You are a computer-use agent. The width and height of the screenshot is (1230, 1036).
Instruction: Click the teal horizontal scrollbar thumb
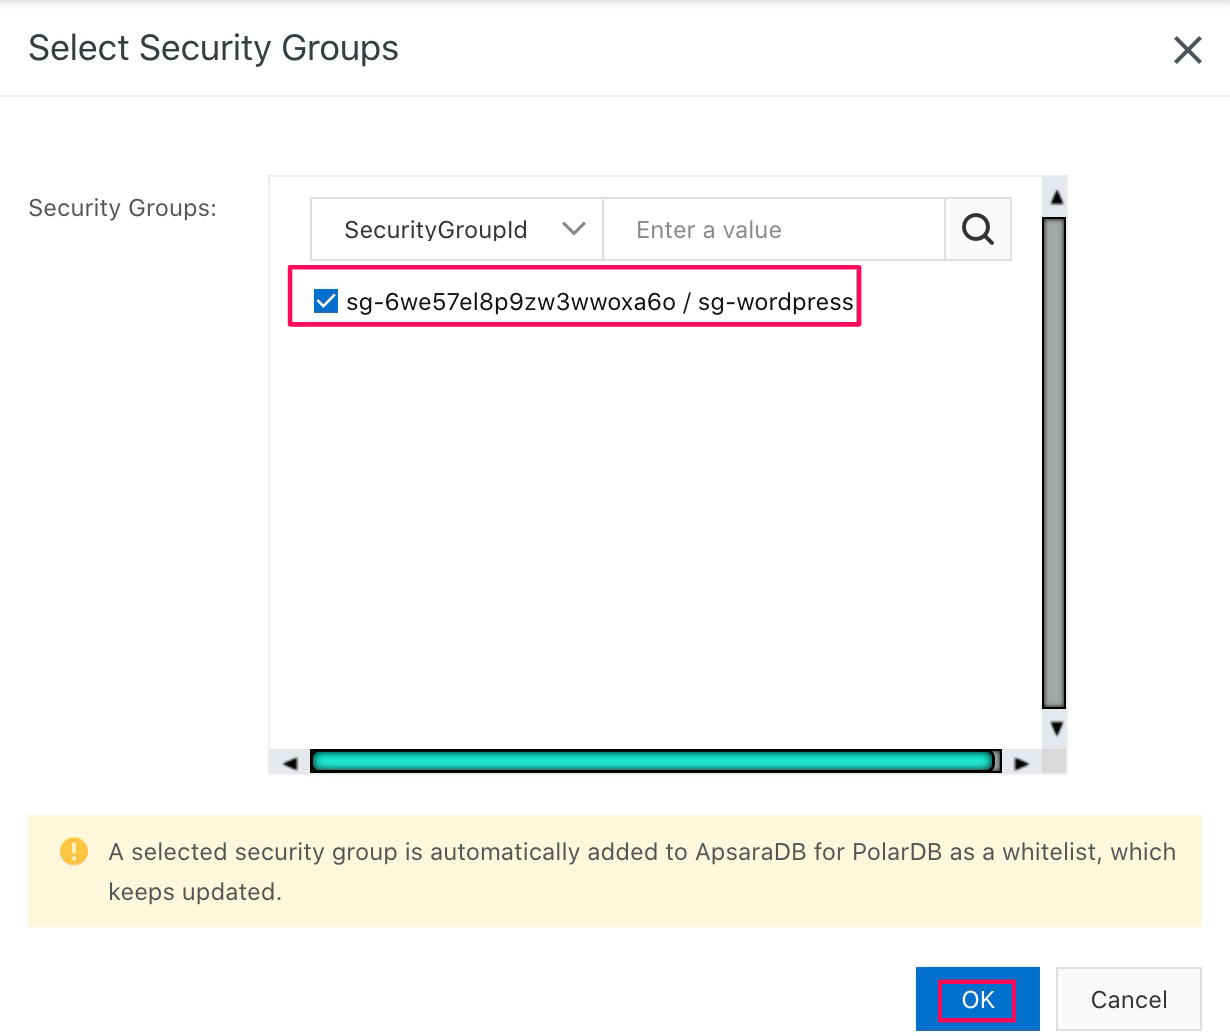click(655, 762)
